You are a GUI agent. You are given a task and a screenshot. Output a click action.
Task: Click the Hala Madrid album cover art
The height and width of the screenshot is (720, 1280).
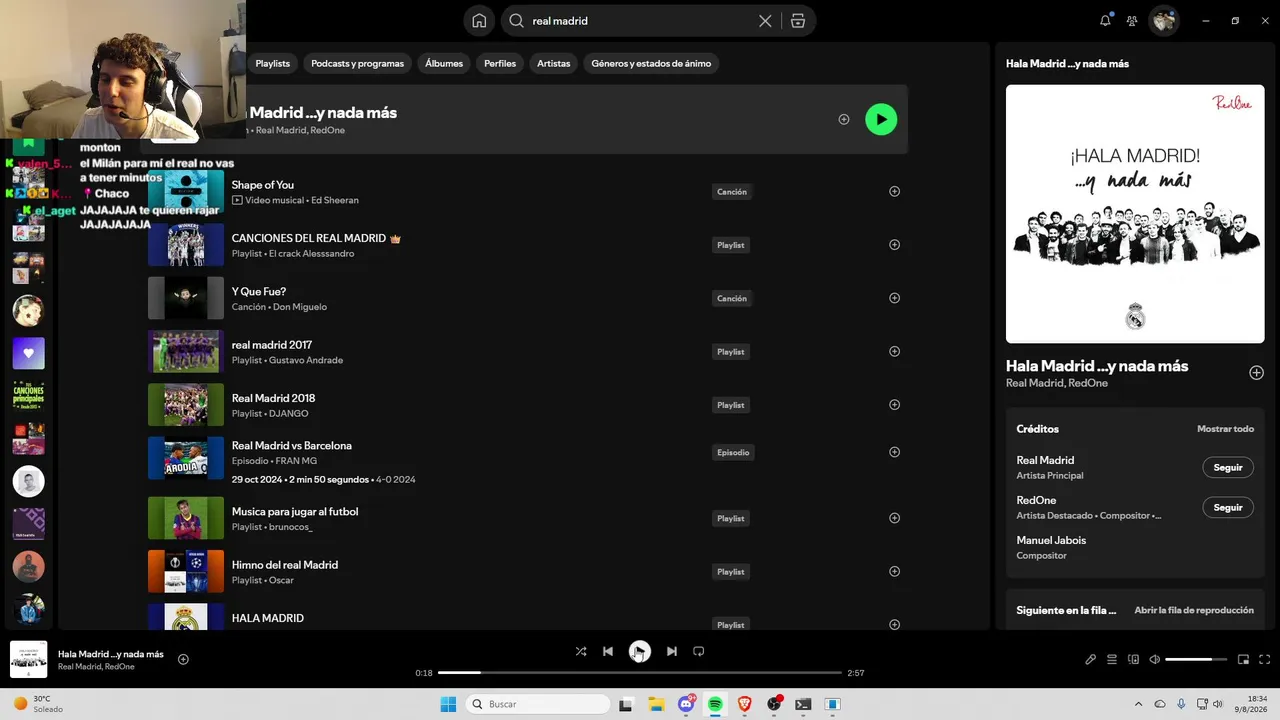(1135, 214)
